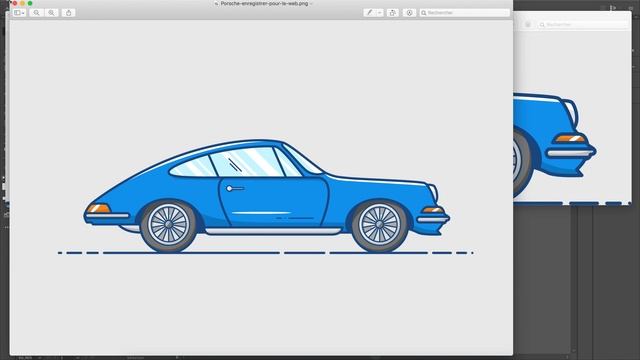Open the highlight pen dropdown arrow
640x360 pixels.
click(380, 13)
